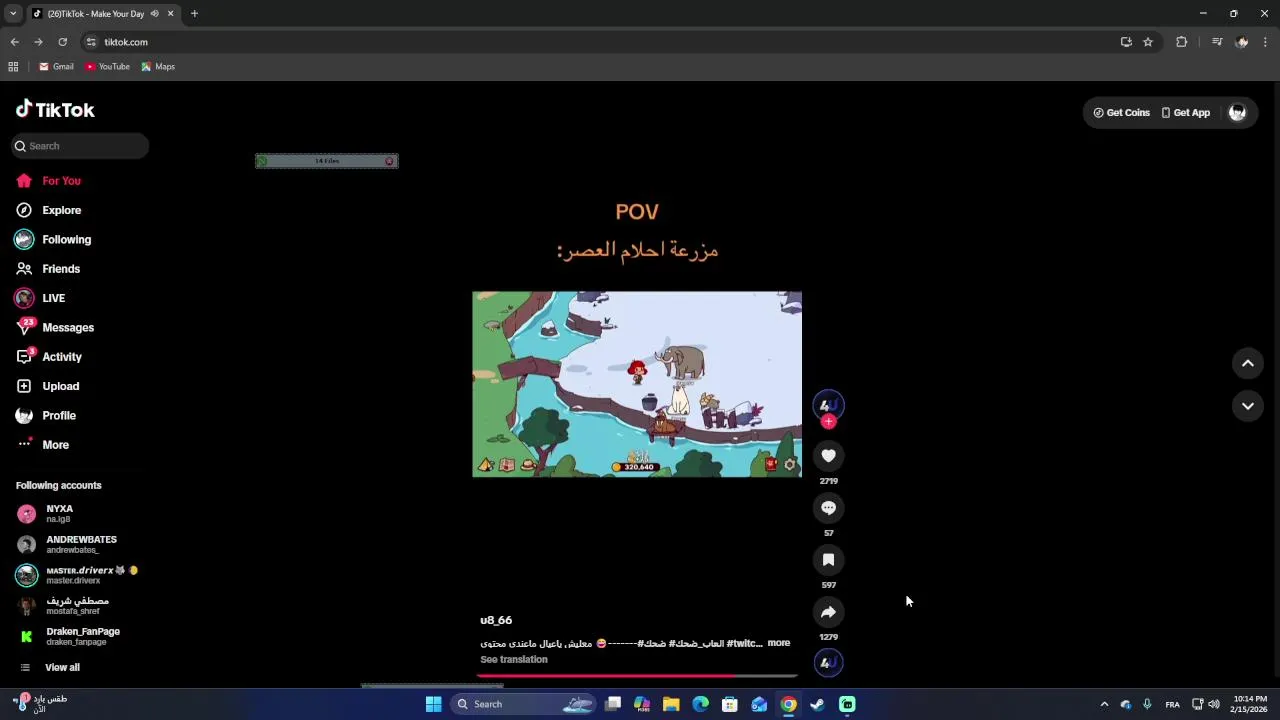
Task: Go to the previous video with up arrow
Action: pyautogui.click(x=1248, y=364)
